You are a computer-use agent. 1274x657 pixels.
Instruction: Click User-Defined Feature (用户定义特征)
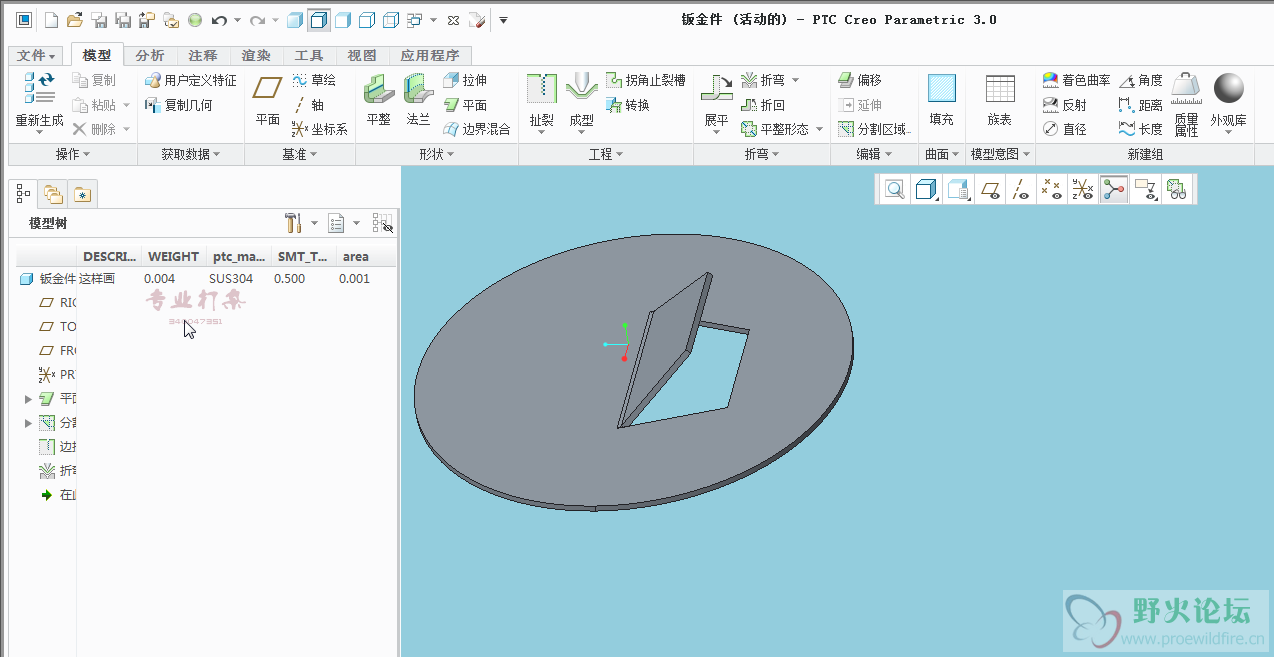[x=191, y=80]
